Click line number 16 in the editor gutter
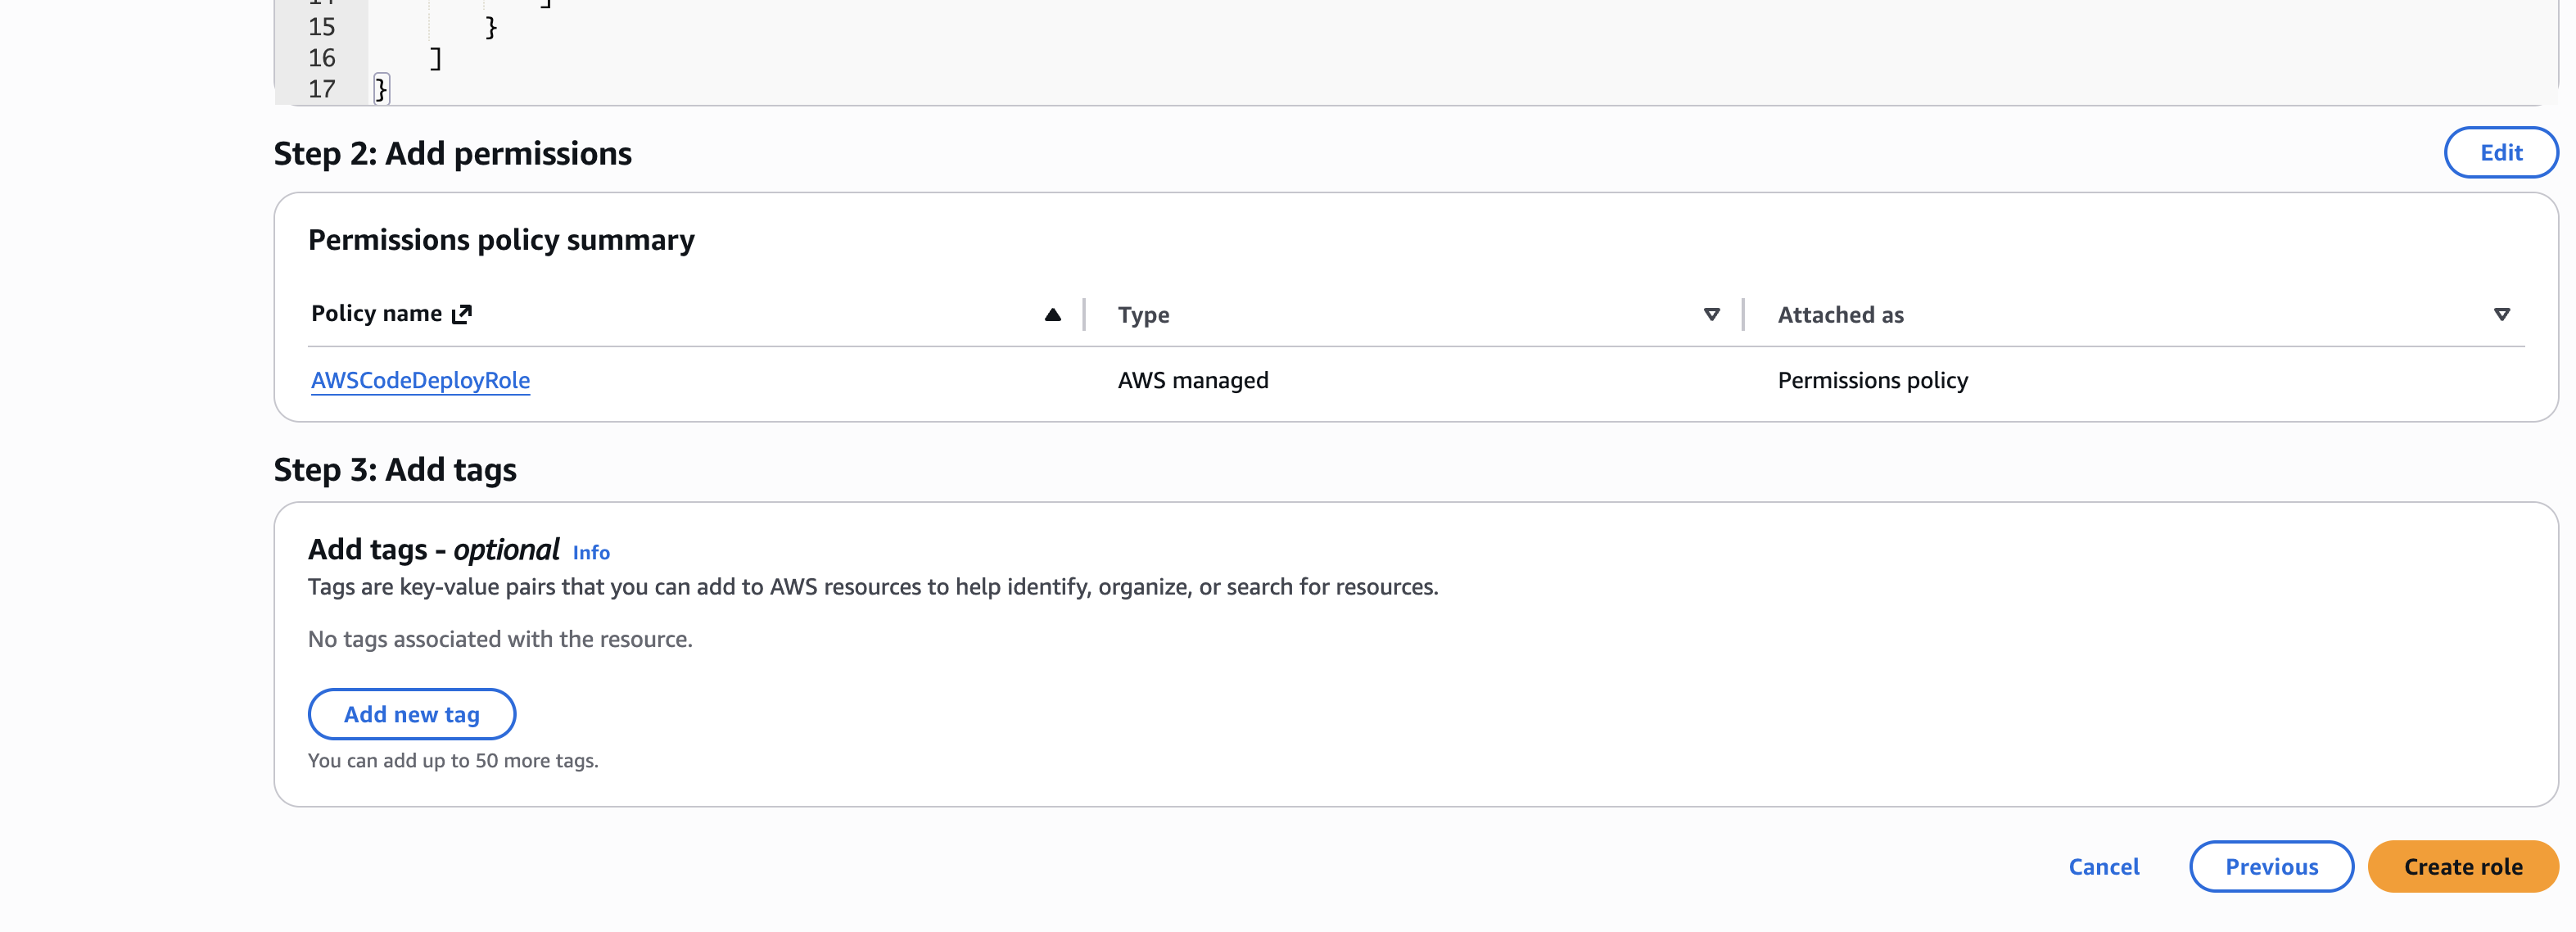This screenshot has height=932, width=2576. (321, 58)
